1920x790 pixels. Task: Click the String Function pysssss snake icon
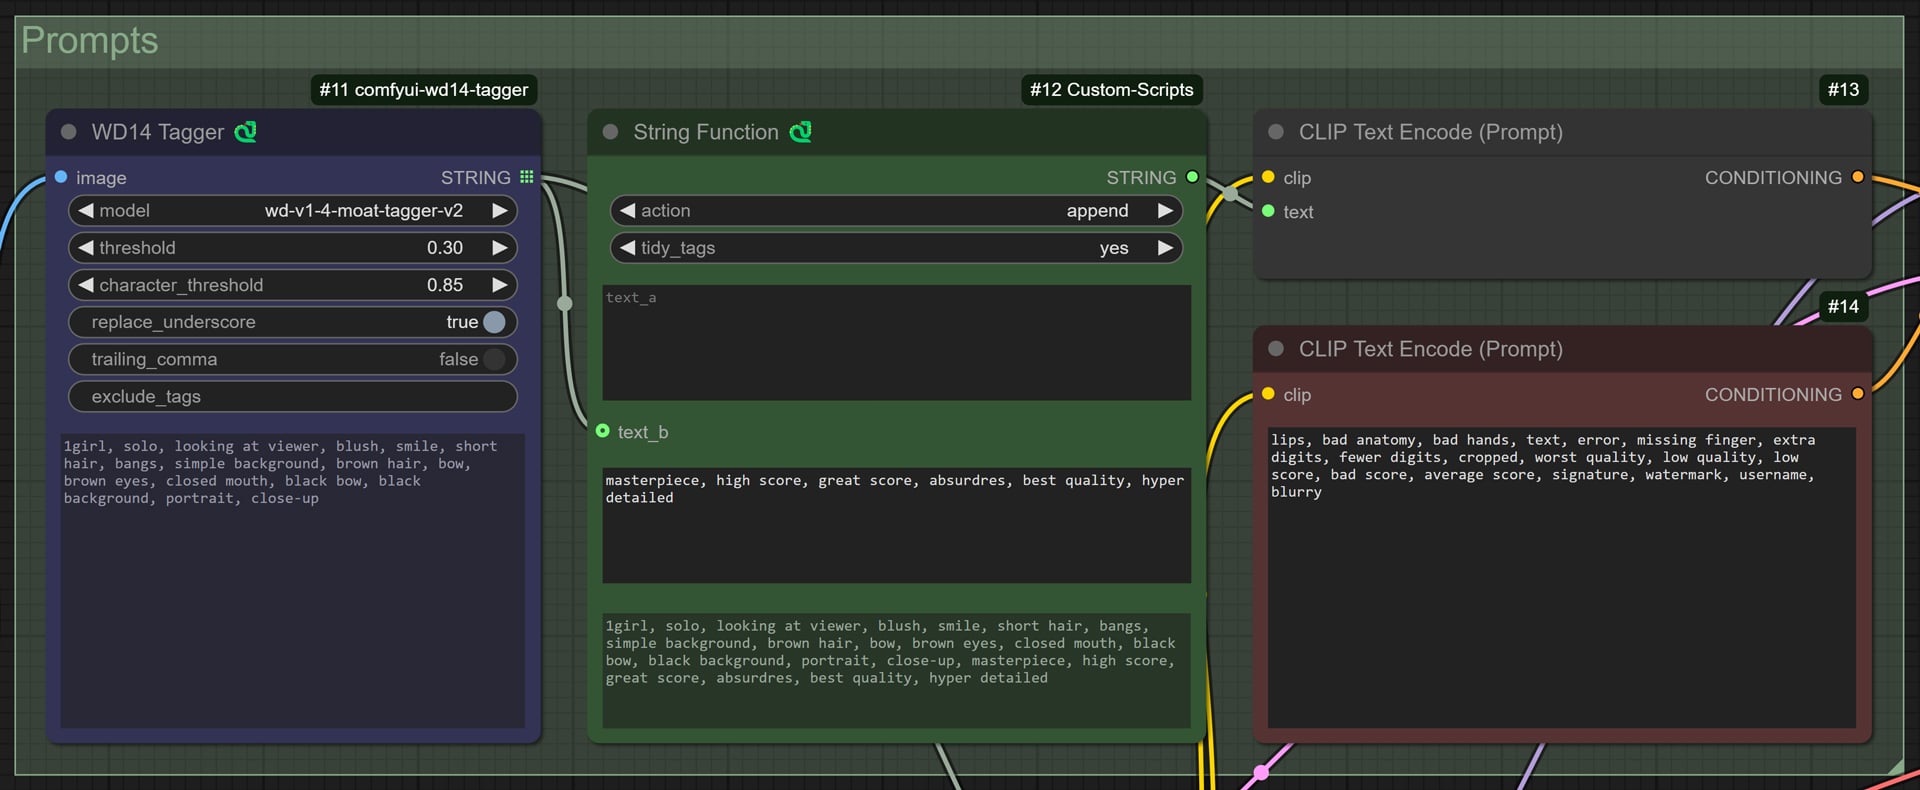point(801,132)
